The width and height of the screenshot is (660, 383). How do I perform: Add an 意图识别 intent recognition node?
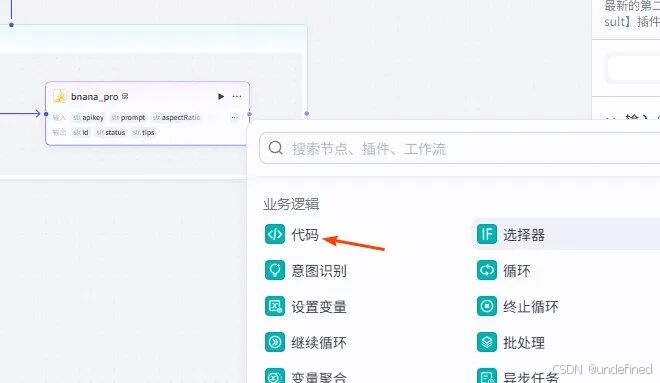(x=306, y=270)
